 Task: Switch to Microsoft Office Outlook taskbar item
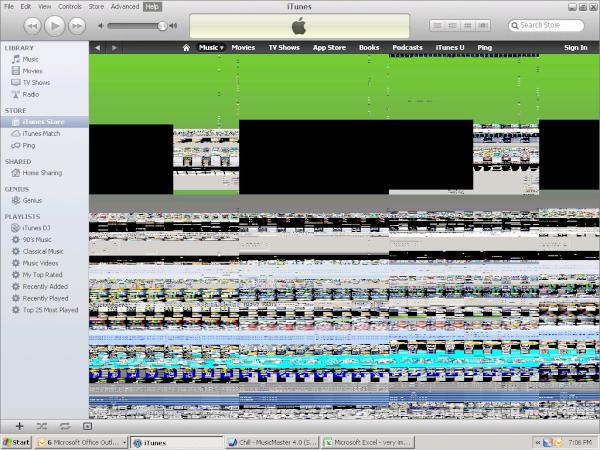point(82,443)
